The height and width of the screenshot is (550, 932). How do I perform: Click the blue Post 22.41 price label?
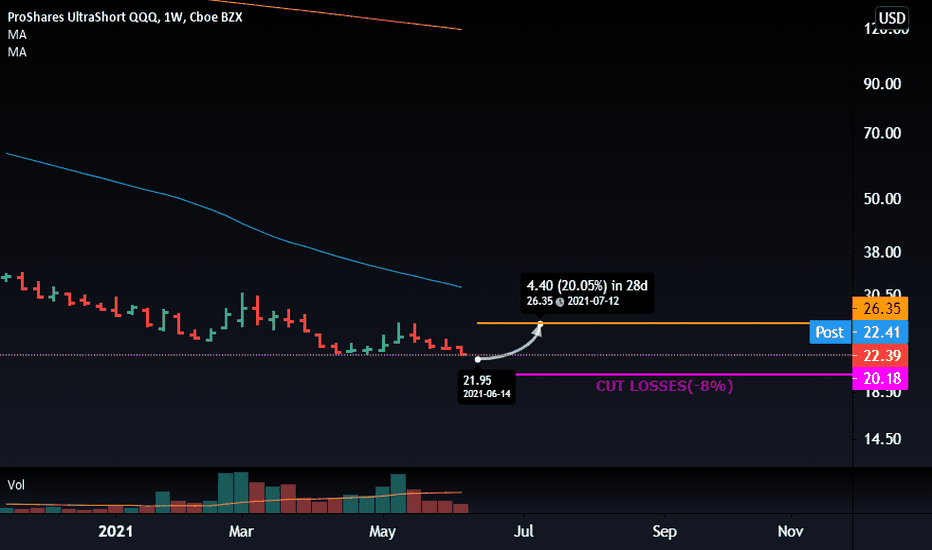point(859,332)
